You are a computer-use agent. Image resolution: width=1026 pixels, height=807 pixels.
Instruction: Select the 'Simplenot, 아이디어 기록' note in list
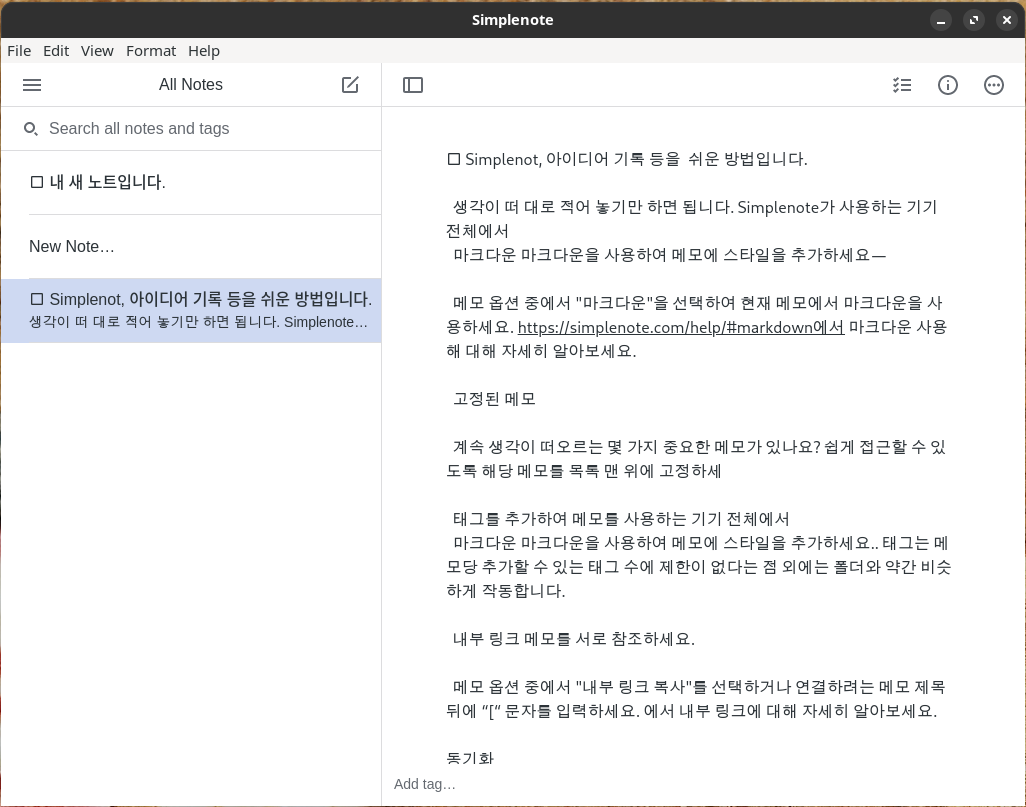coord(191,310)
